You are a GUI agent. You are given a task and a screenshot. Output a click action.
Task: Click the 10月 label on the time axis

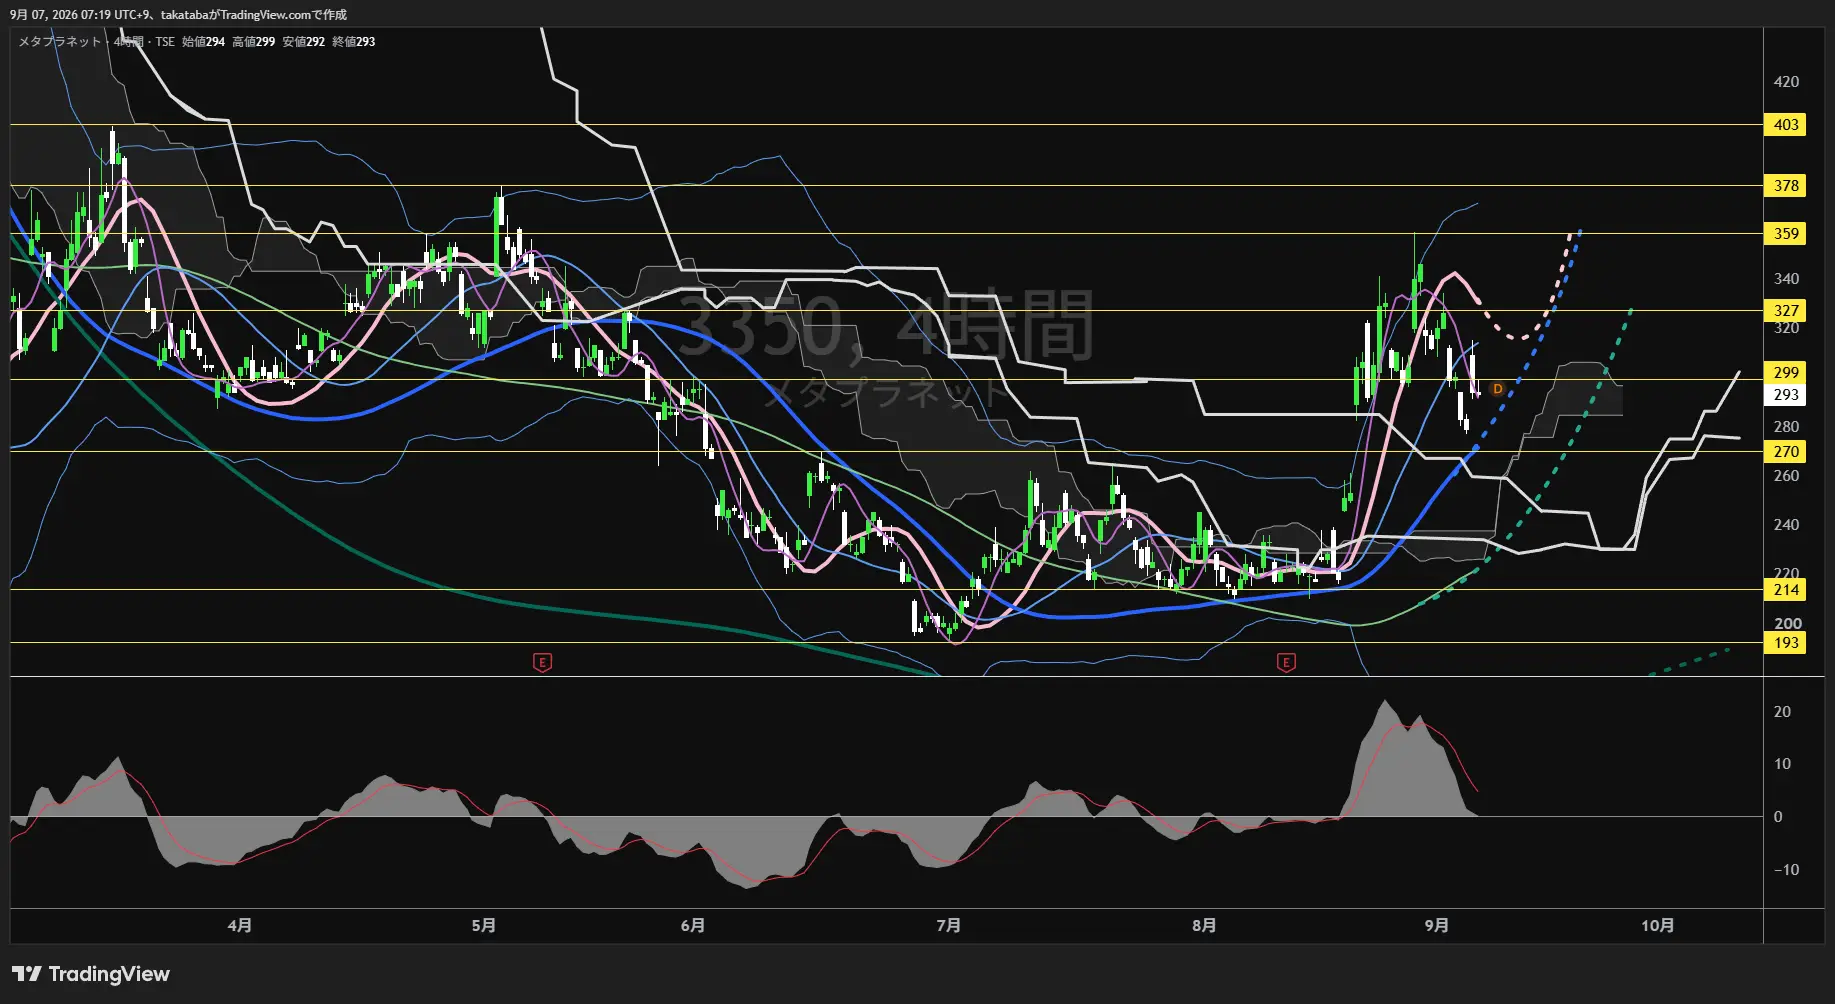coord(1658,926)
